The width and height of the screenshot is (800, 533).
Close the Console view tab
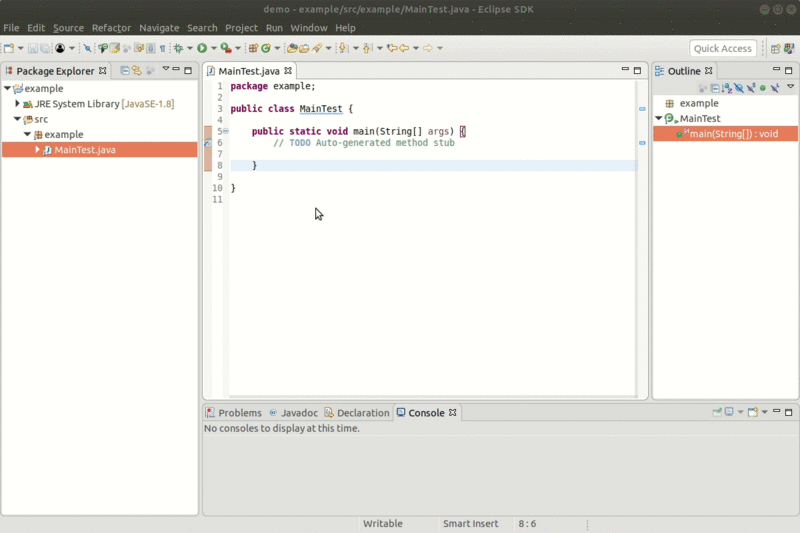point(453,413)
